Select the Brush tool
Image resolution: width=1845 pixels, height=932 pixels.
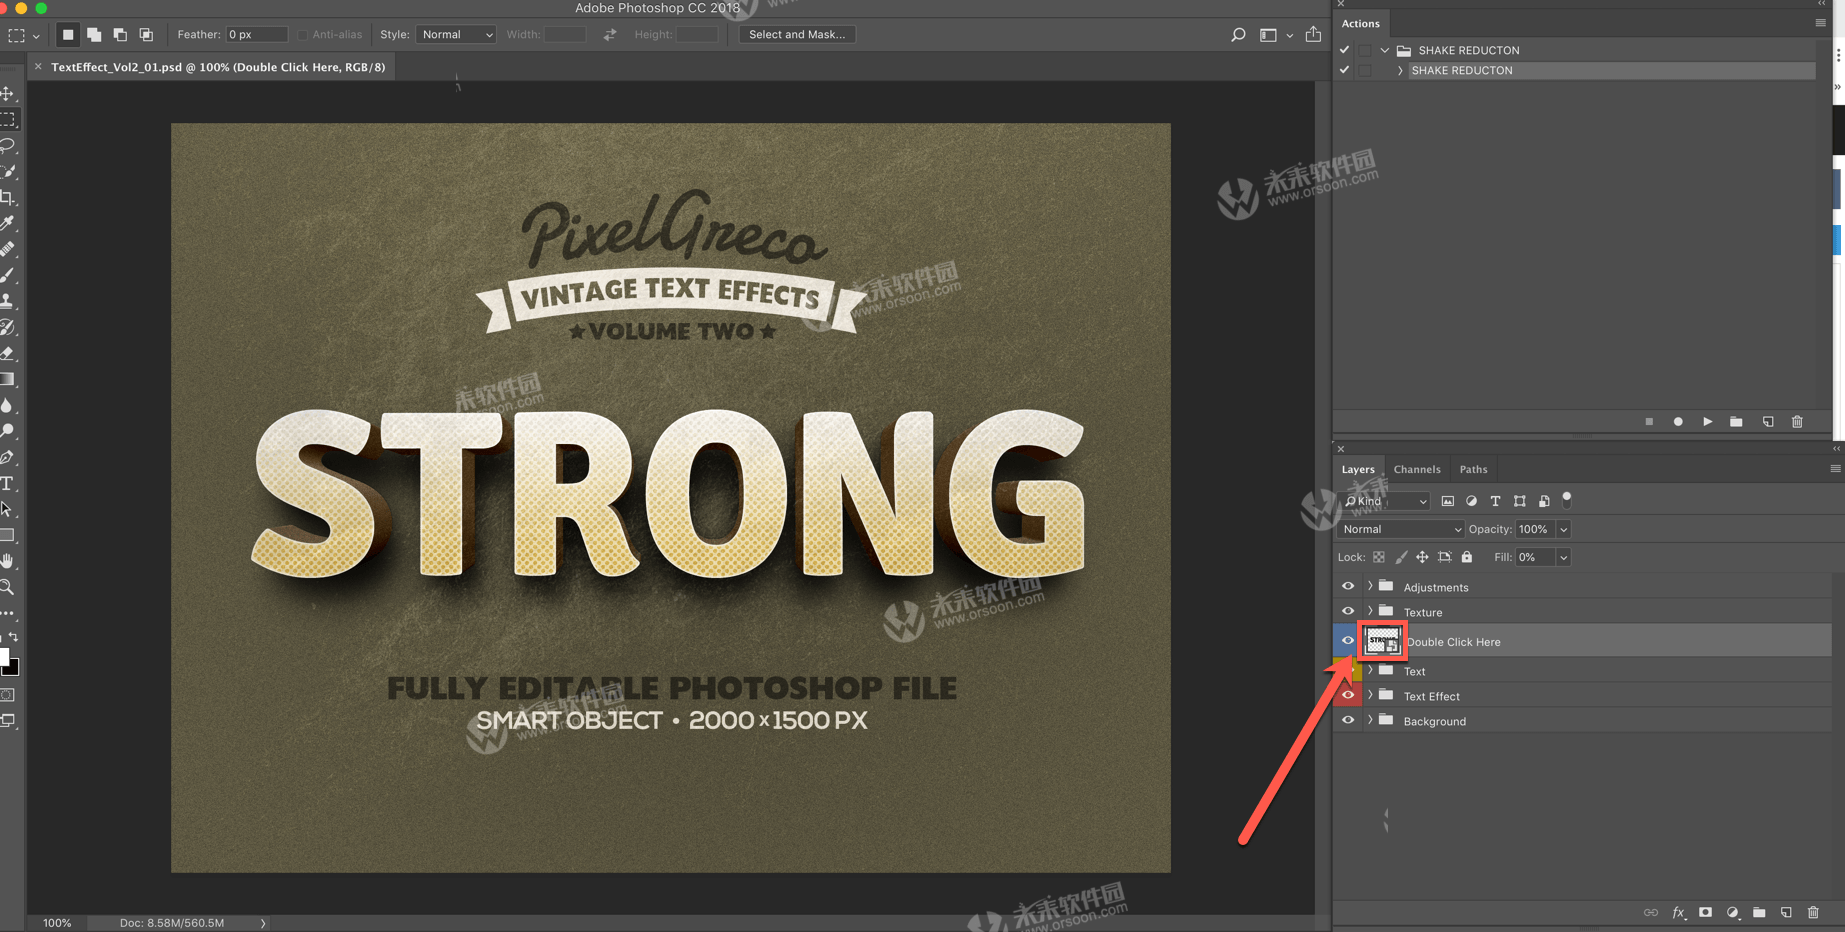8,275
